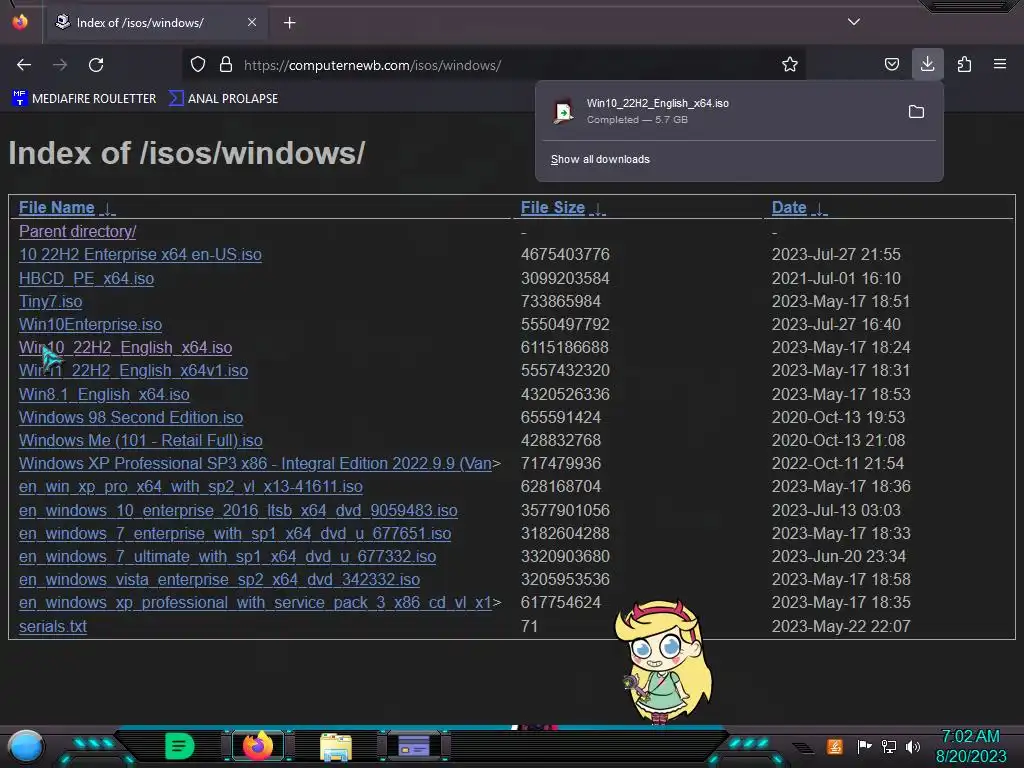Open the purple window app on taskbar
The image size is (1024, 768).
pos(414,746)
